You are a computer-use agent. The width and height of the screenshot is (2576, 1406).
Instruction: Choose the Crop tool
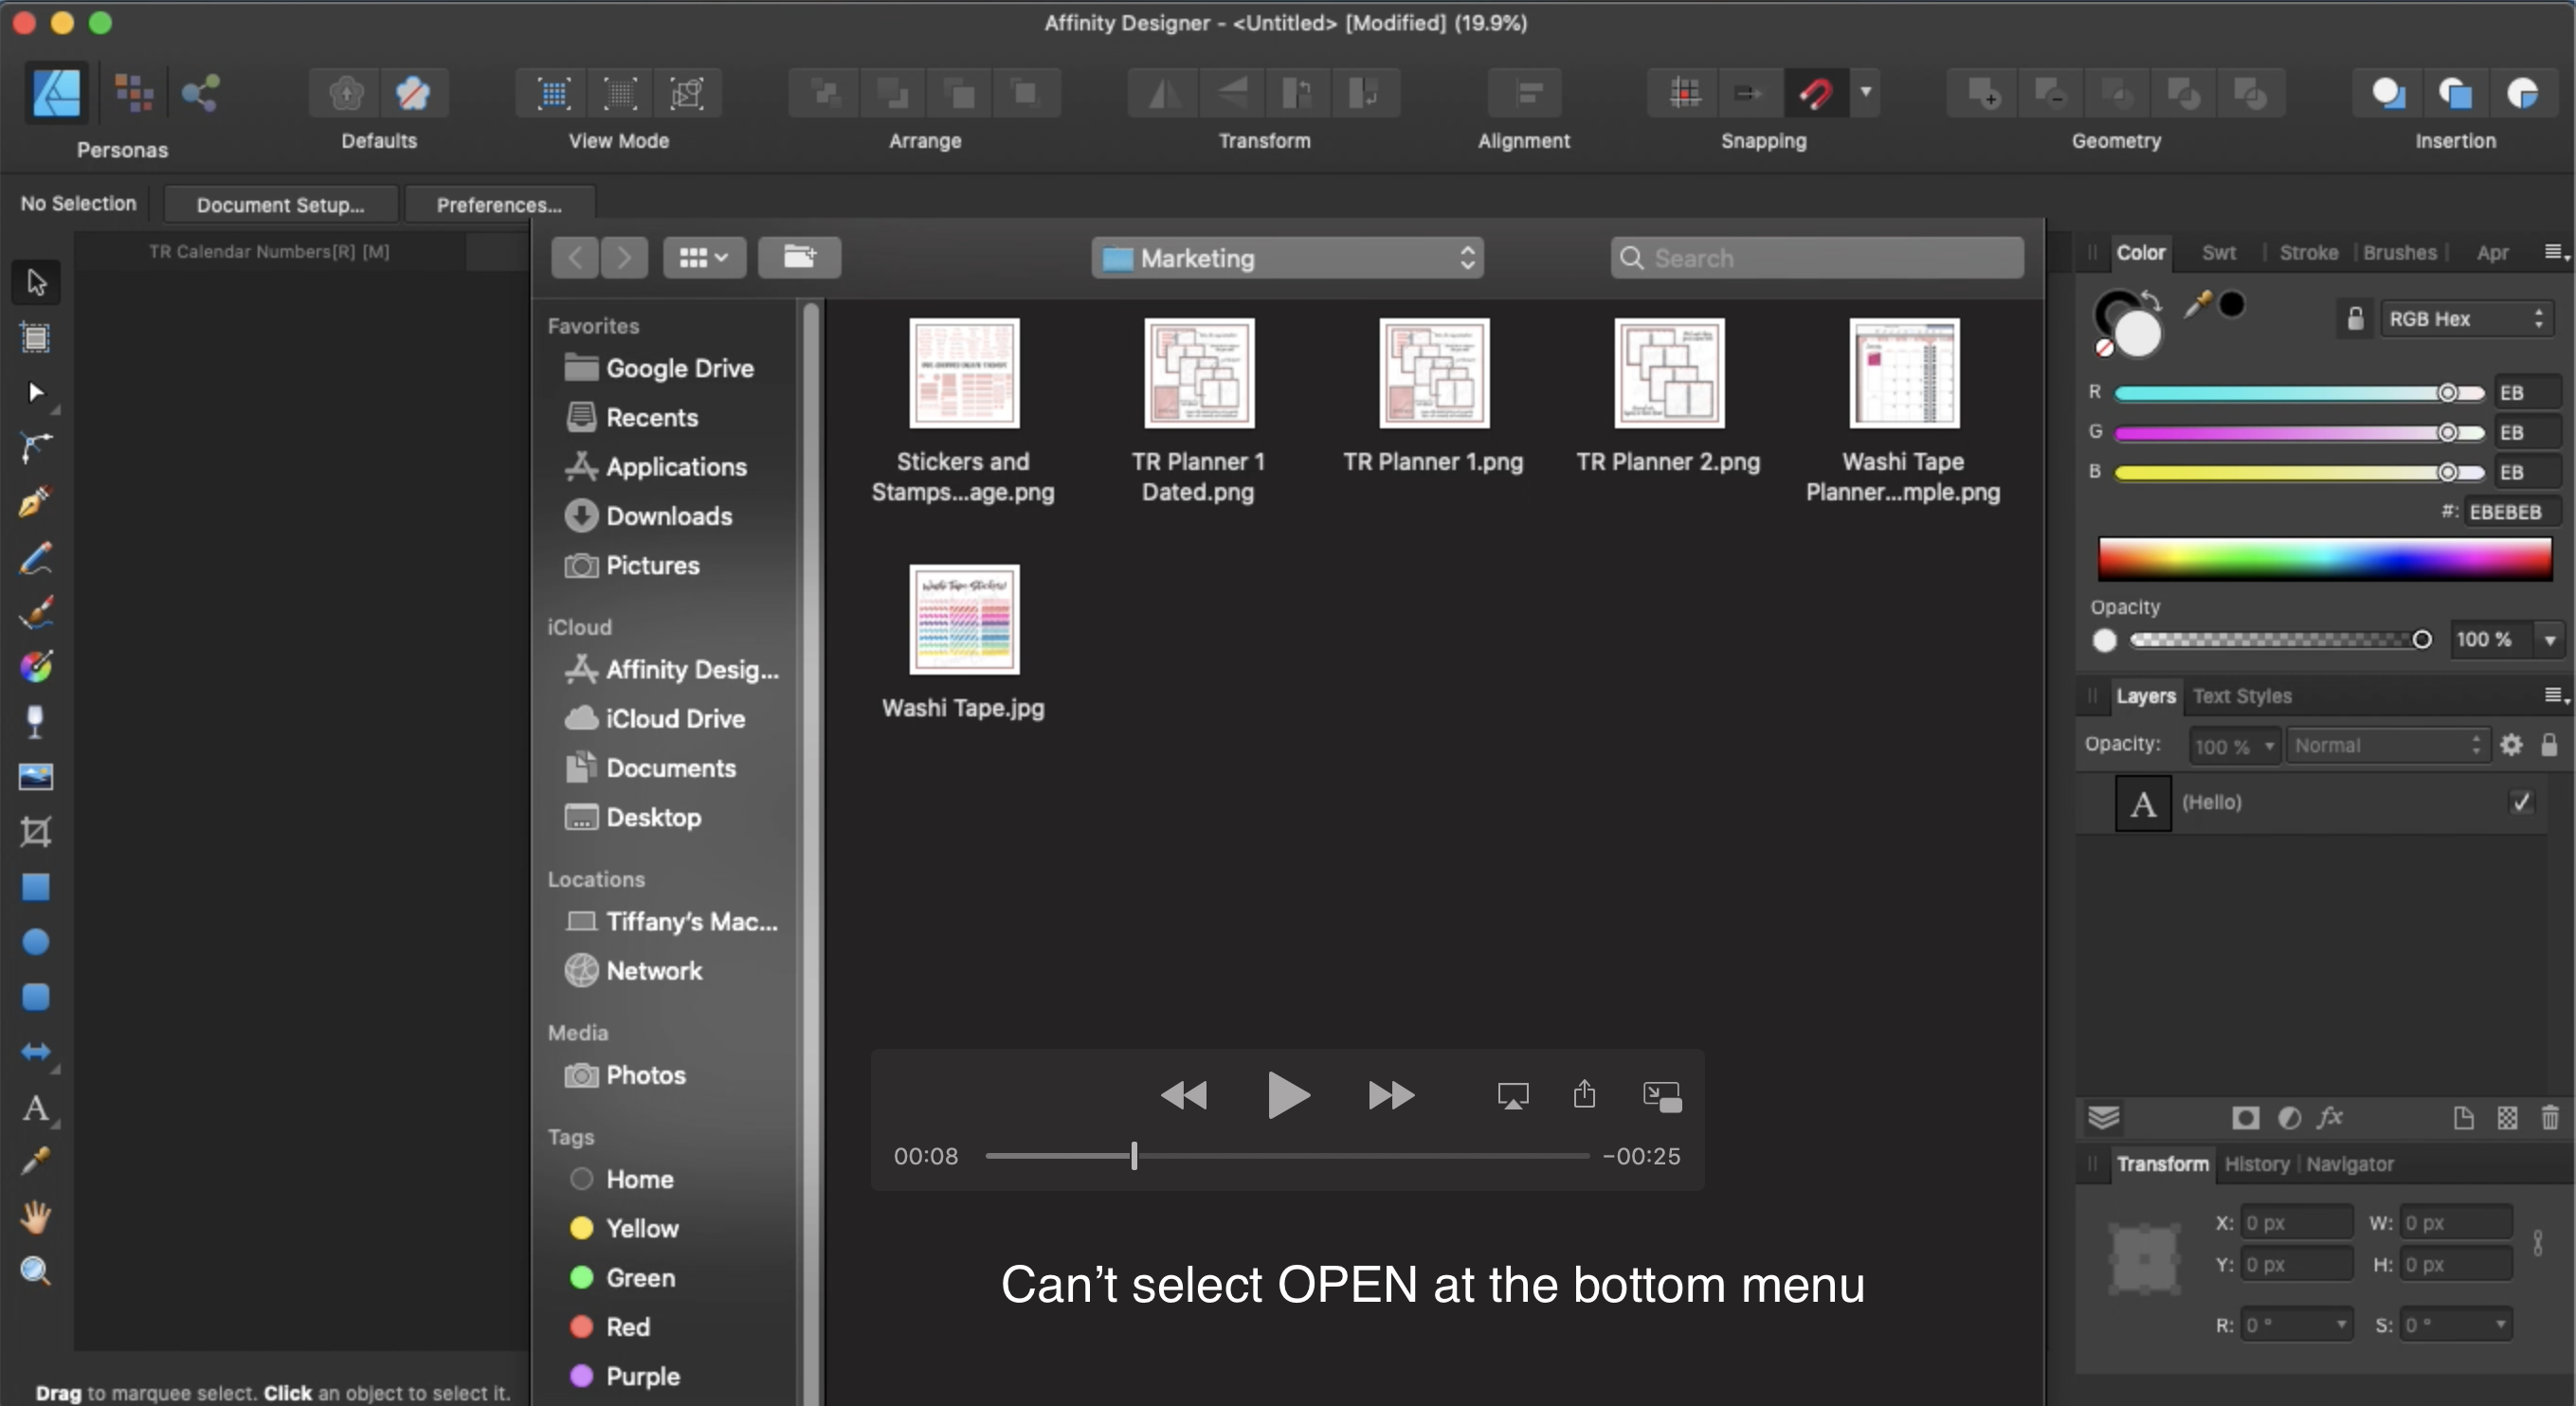pyautogui.click(x=35, y=831)
